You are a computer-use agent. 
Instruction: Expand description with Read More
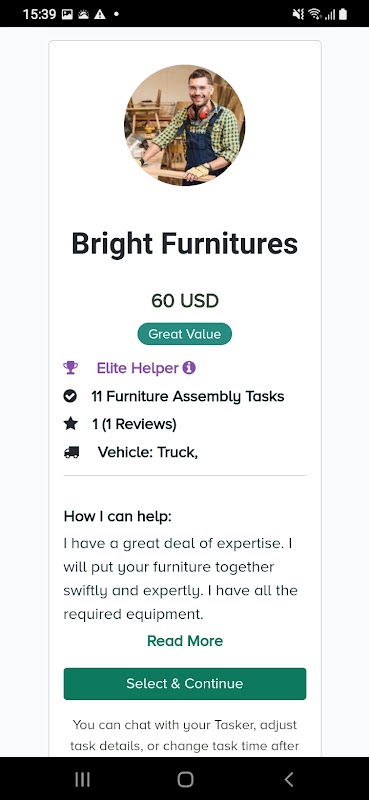pos(185,641)
